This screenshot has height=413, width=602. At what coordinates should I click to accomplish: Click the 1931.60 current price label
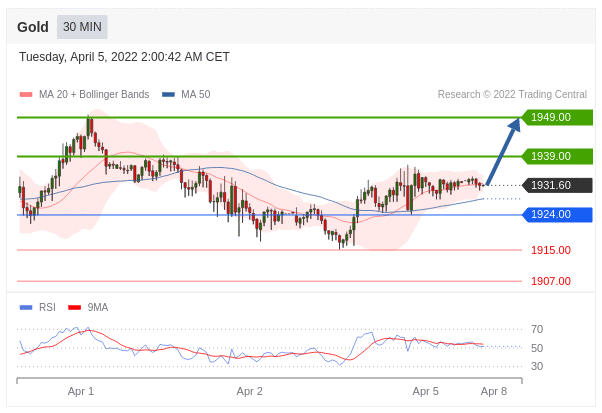[557, 185]
